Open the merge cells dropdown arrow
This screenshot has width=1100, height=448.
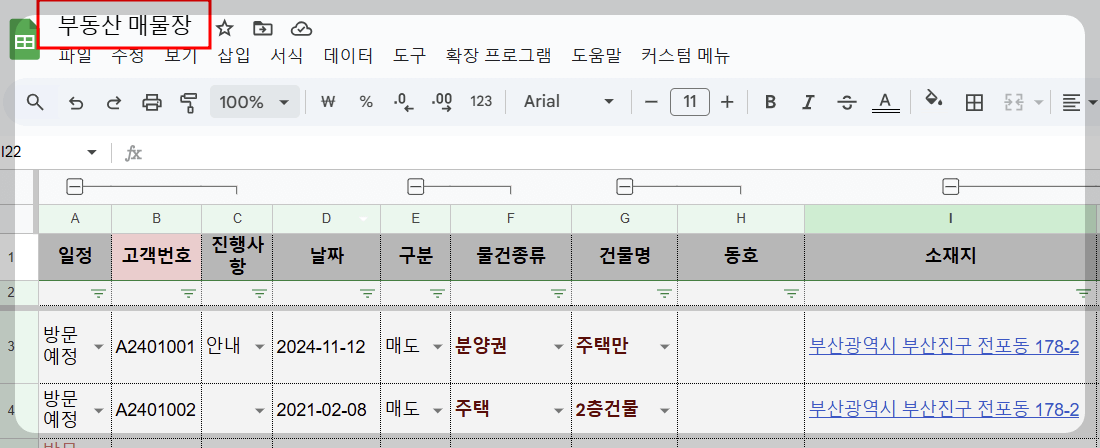pos(1038,103)
